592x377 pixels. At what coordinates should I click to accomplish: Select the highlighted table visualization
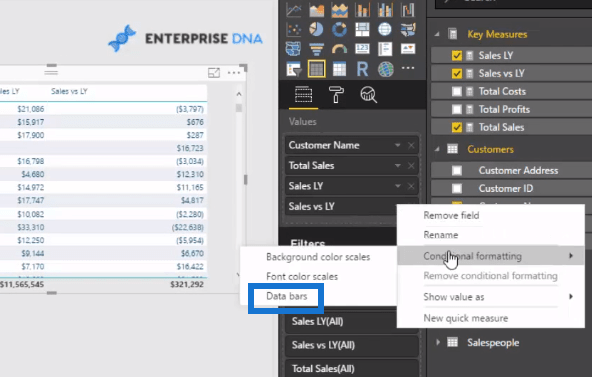[x=316, y=69]
